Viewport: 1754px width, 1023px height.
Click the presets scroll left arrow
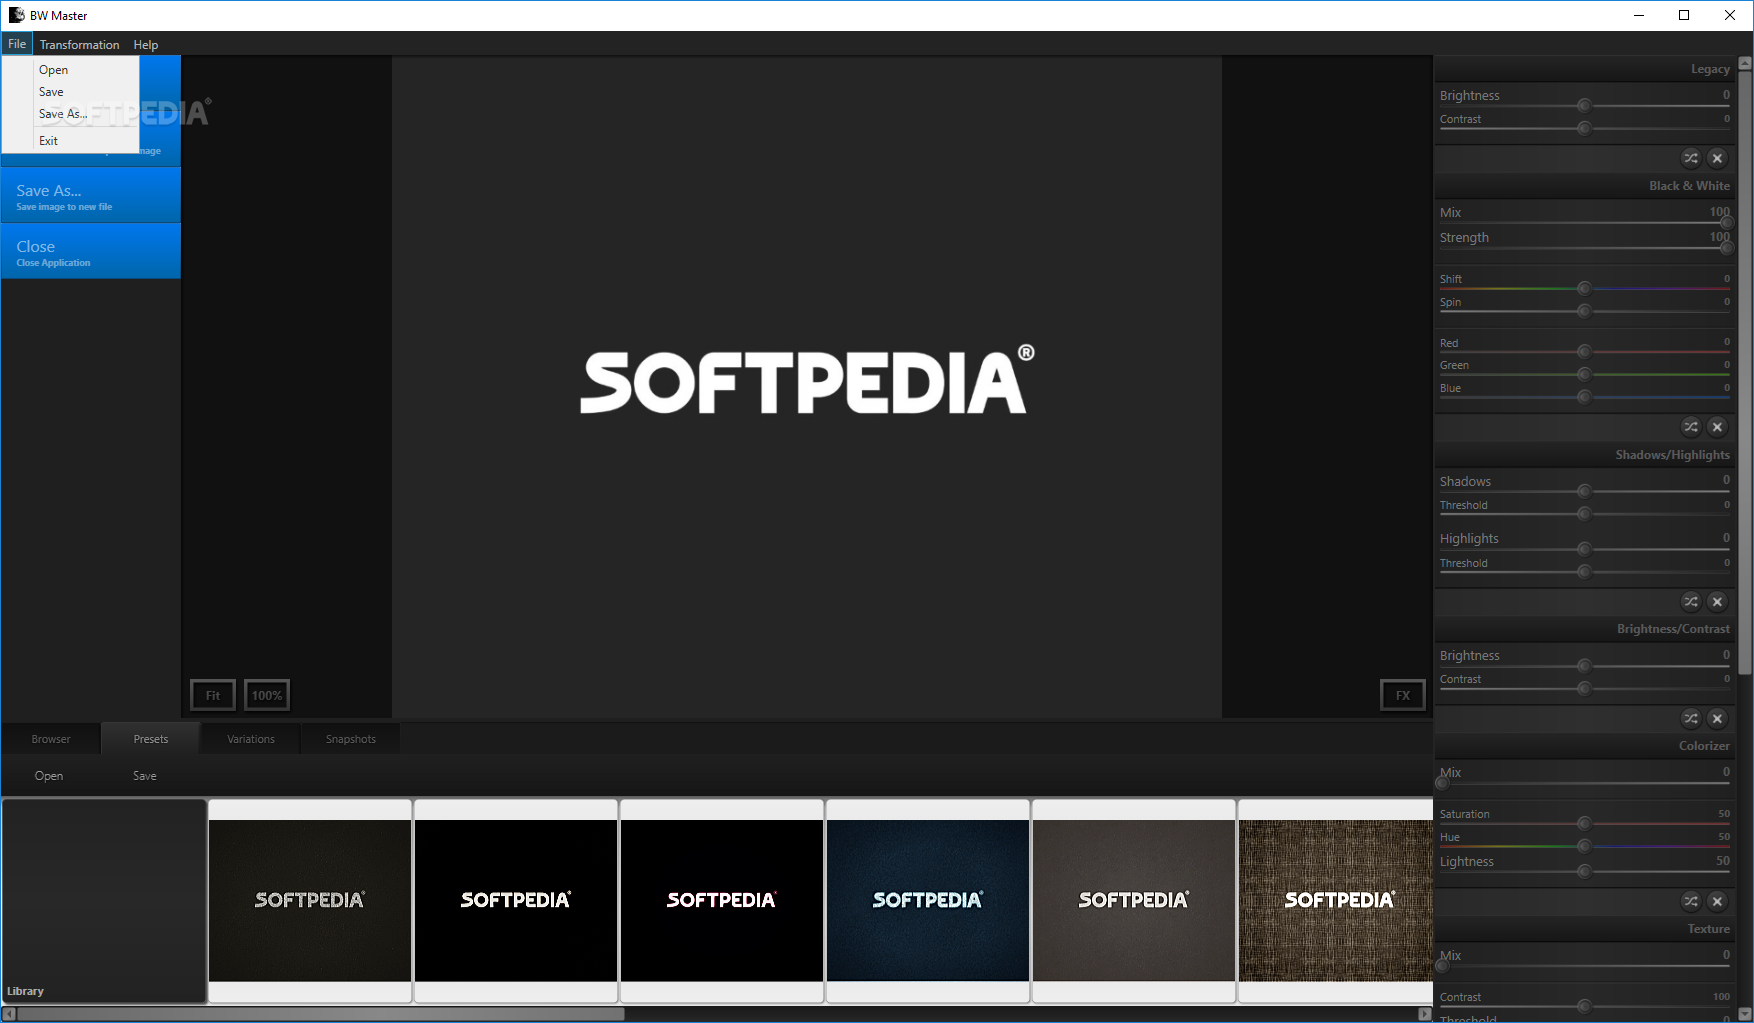tap(9, 1014)
